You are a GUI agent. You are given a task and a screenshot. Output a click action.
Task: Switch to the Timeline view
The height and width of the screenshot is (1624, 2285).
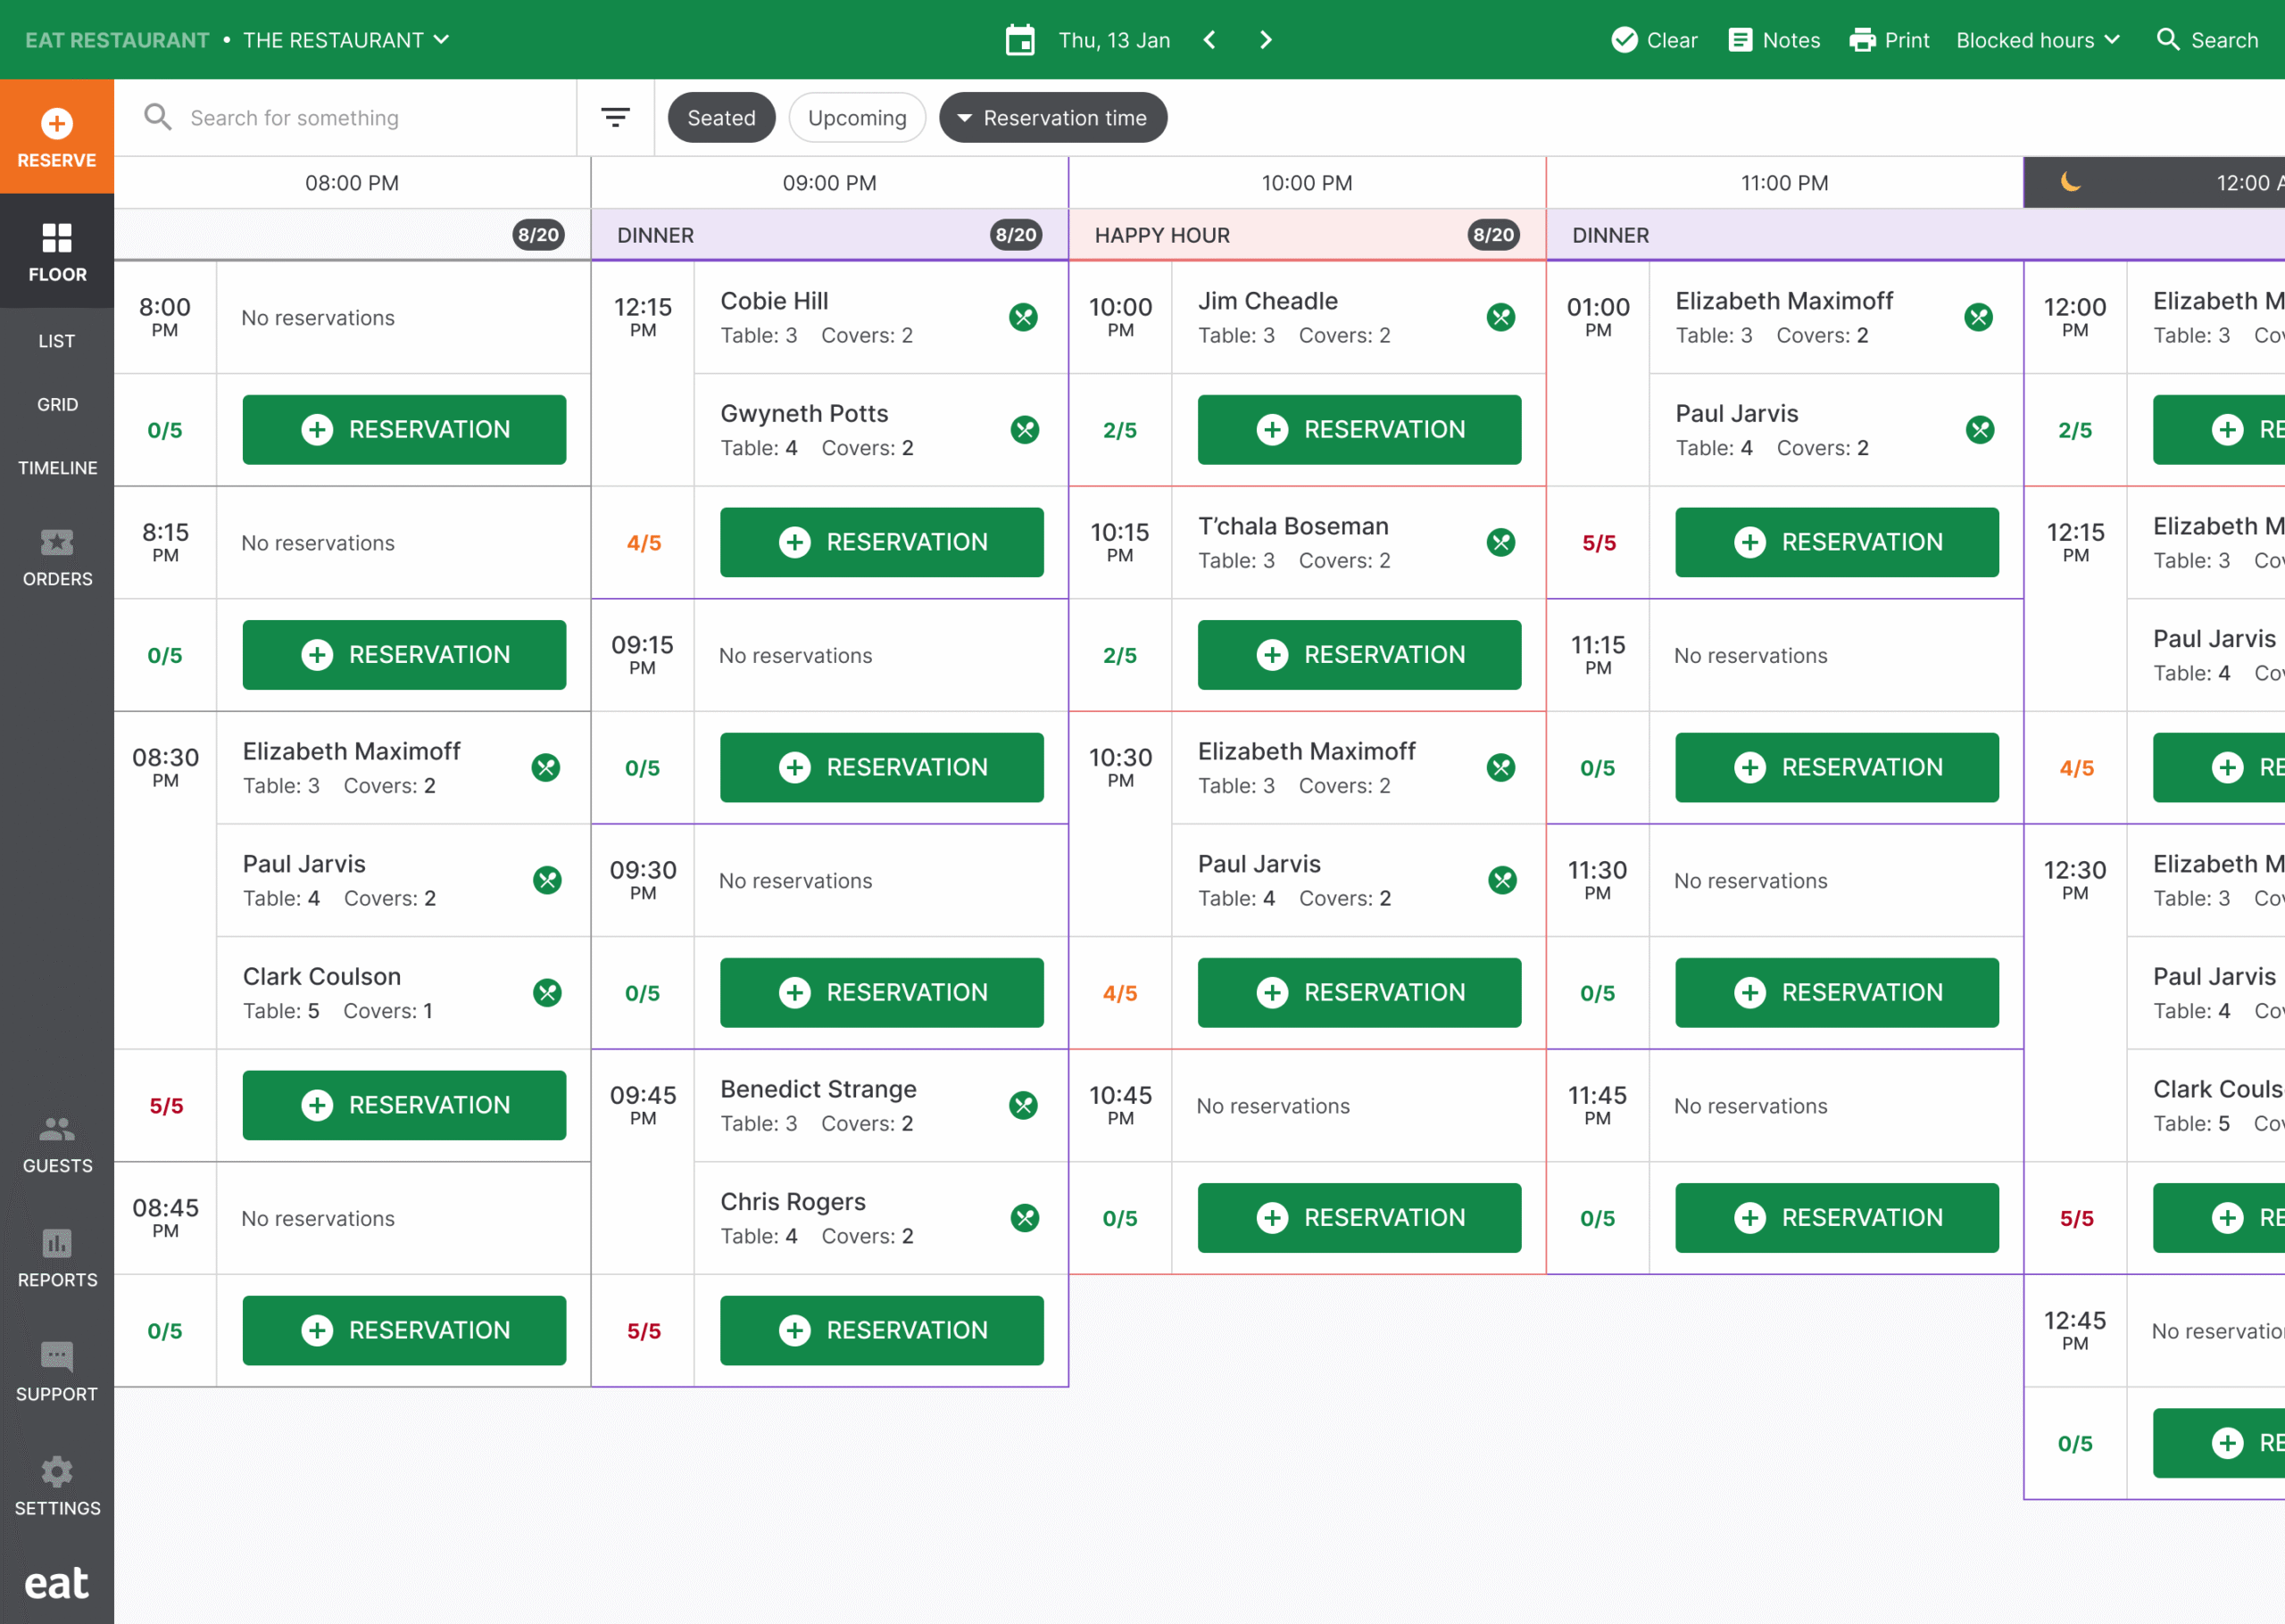[57, 467]
